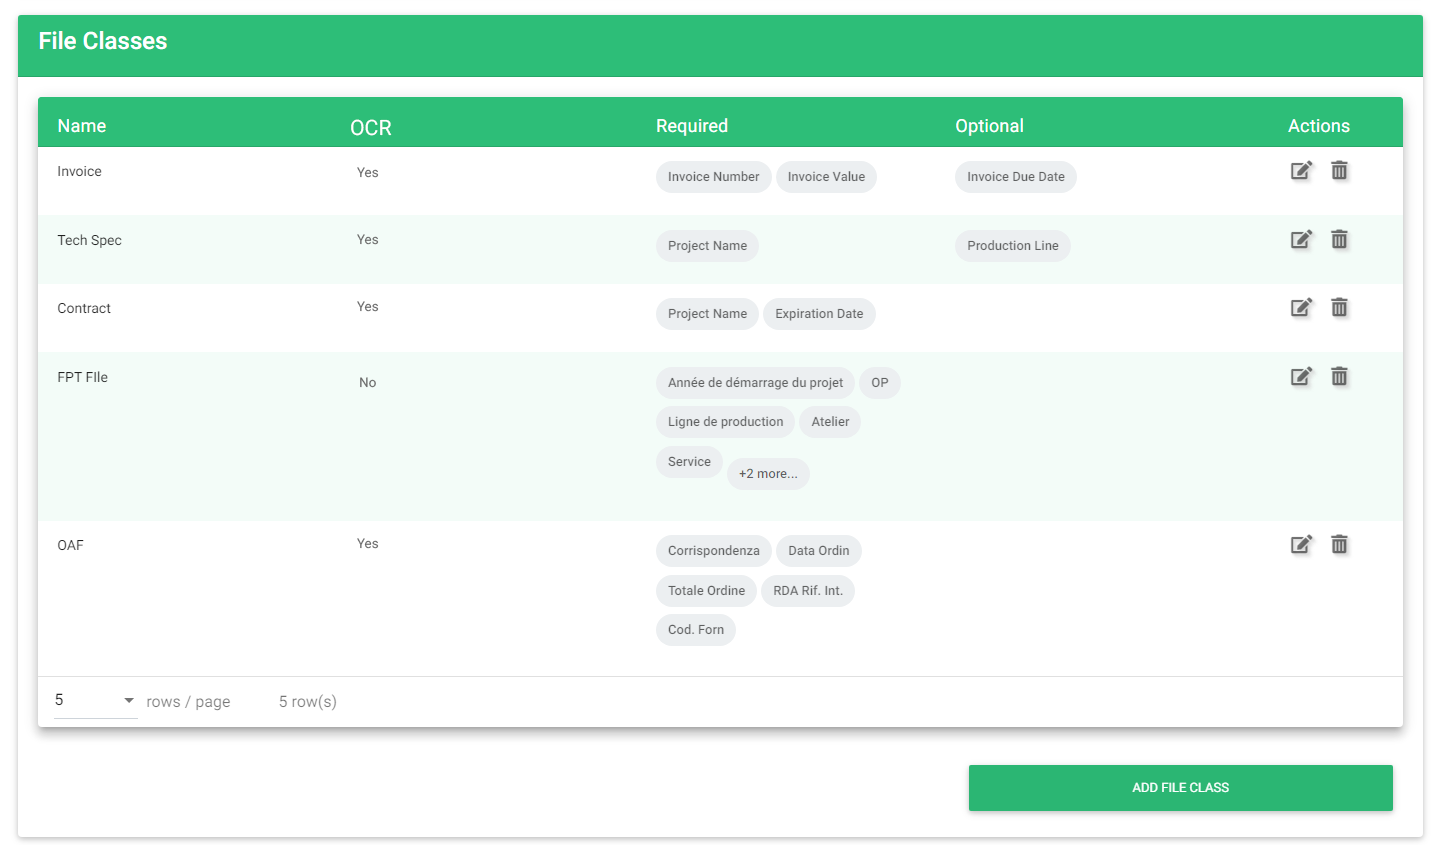Delete the Invoice file class

[1339, 171]
